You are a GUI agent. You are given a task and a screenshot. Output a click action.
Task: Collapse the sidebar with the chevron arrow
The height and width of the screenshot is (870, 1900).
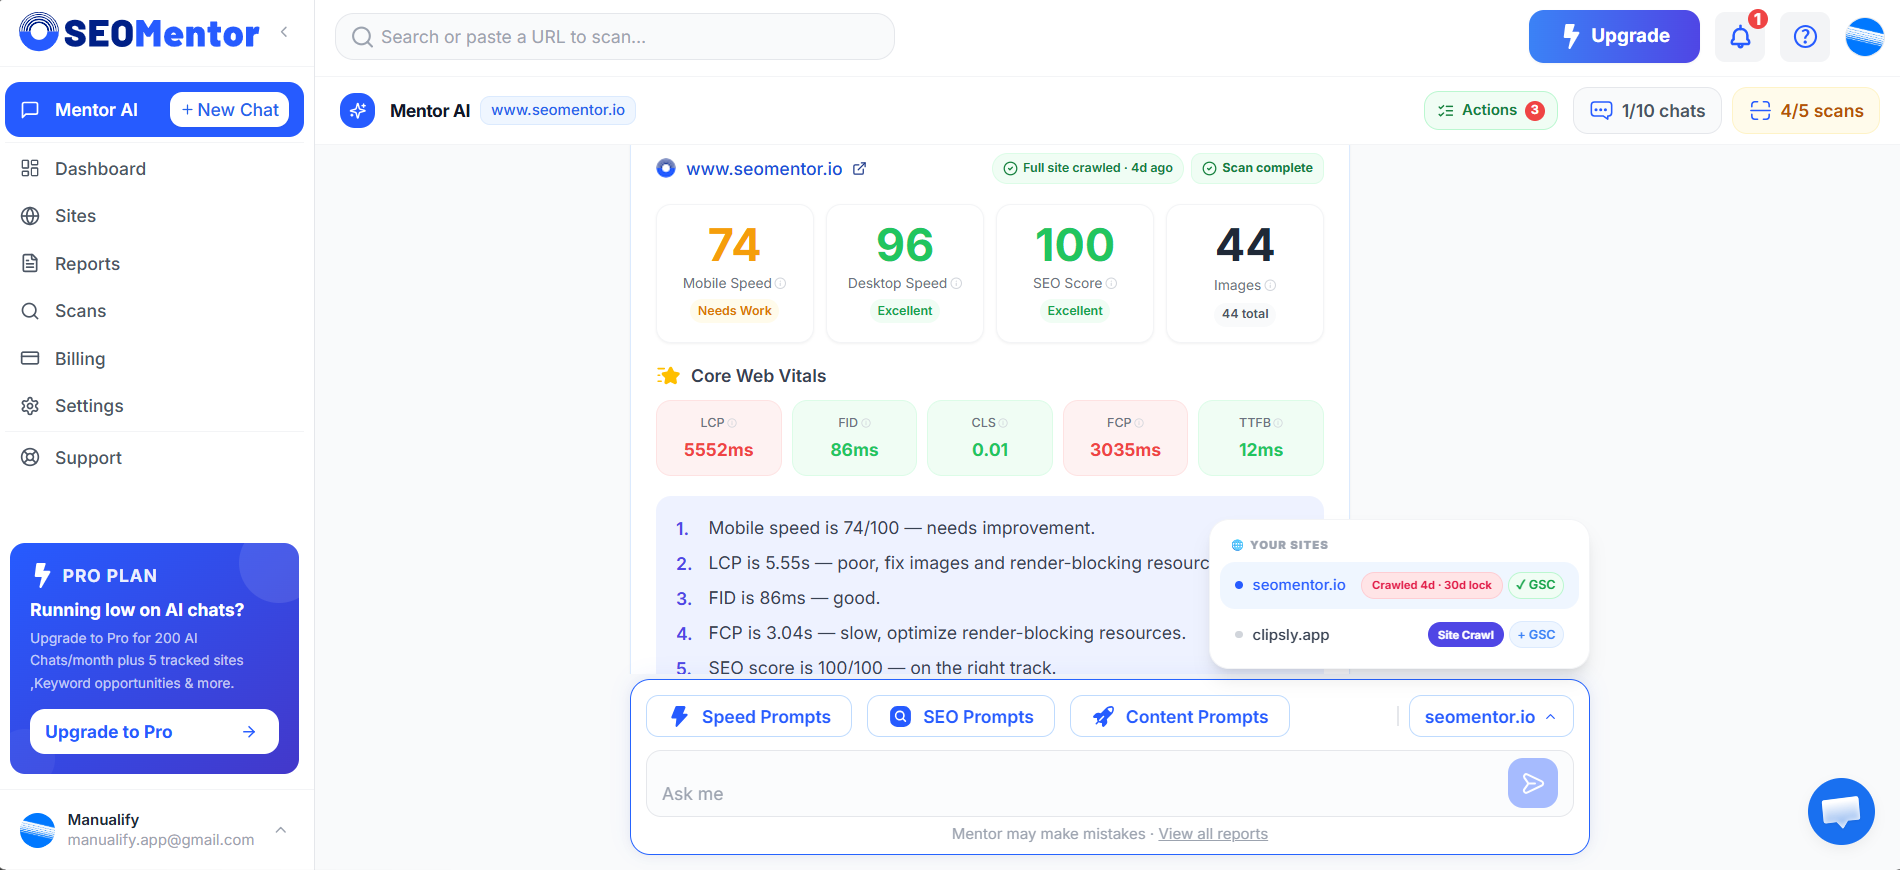pos(284,32)
